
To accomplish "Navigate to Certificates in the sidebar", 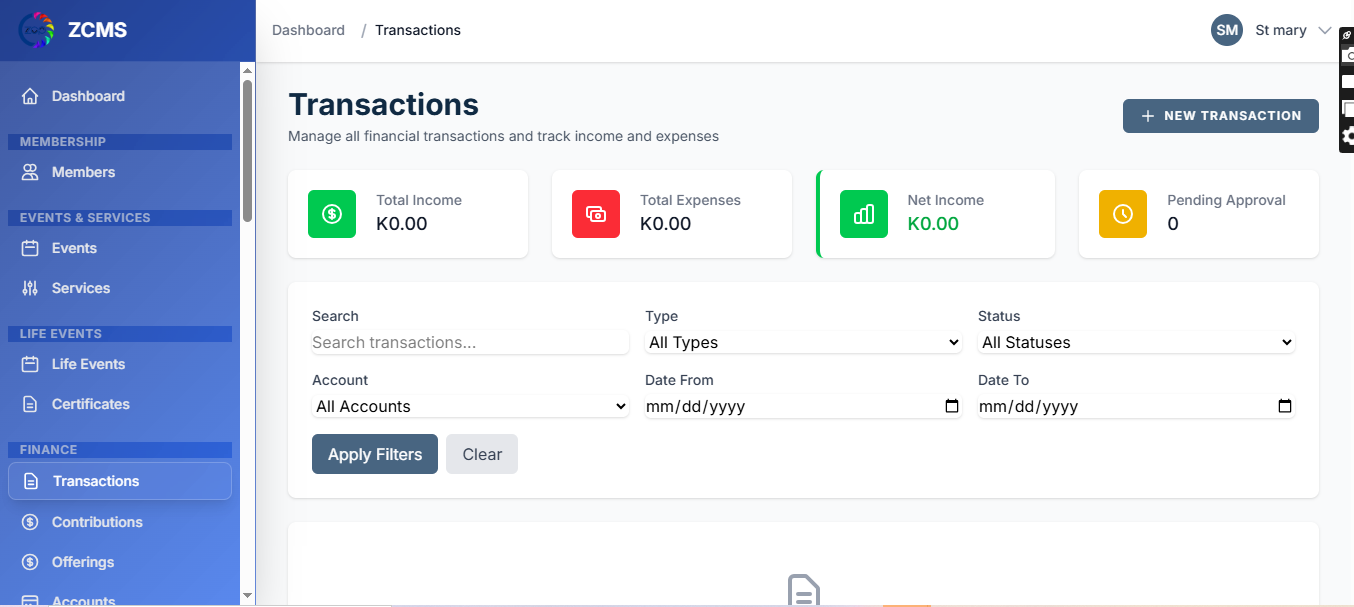I will click(90, 404).
